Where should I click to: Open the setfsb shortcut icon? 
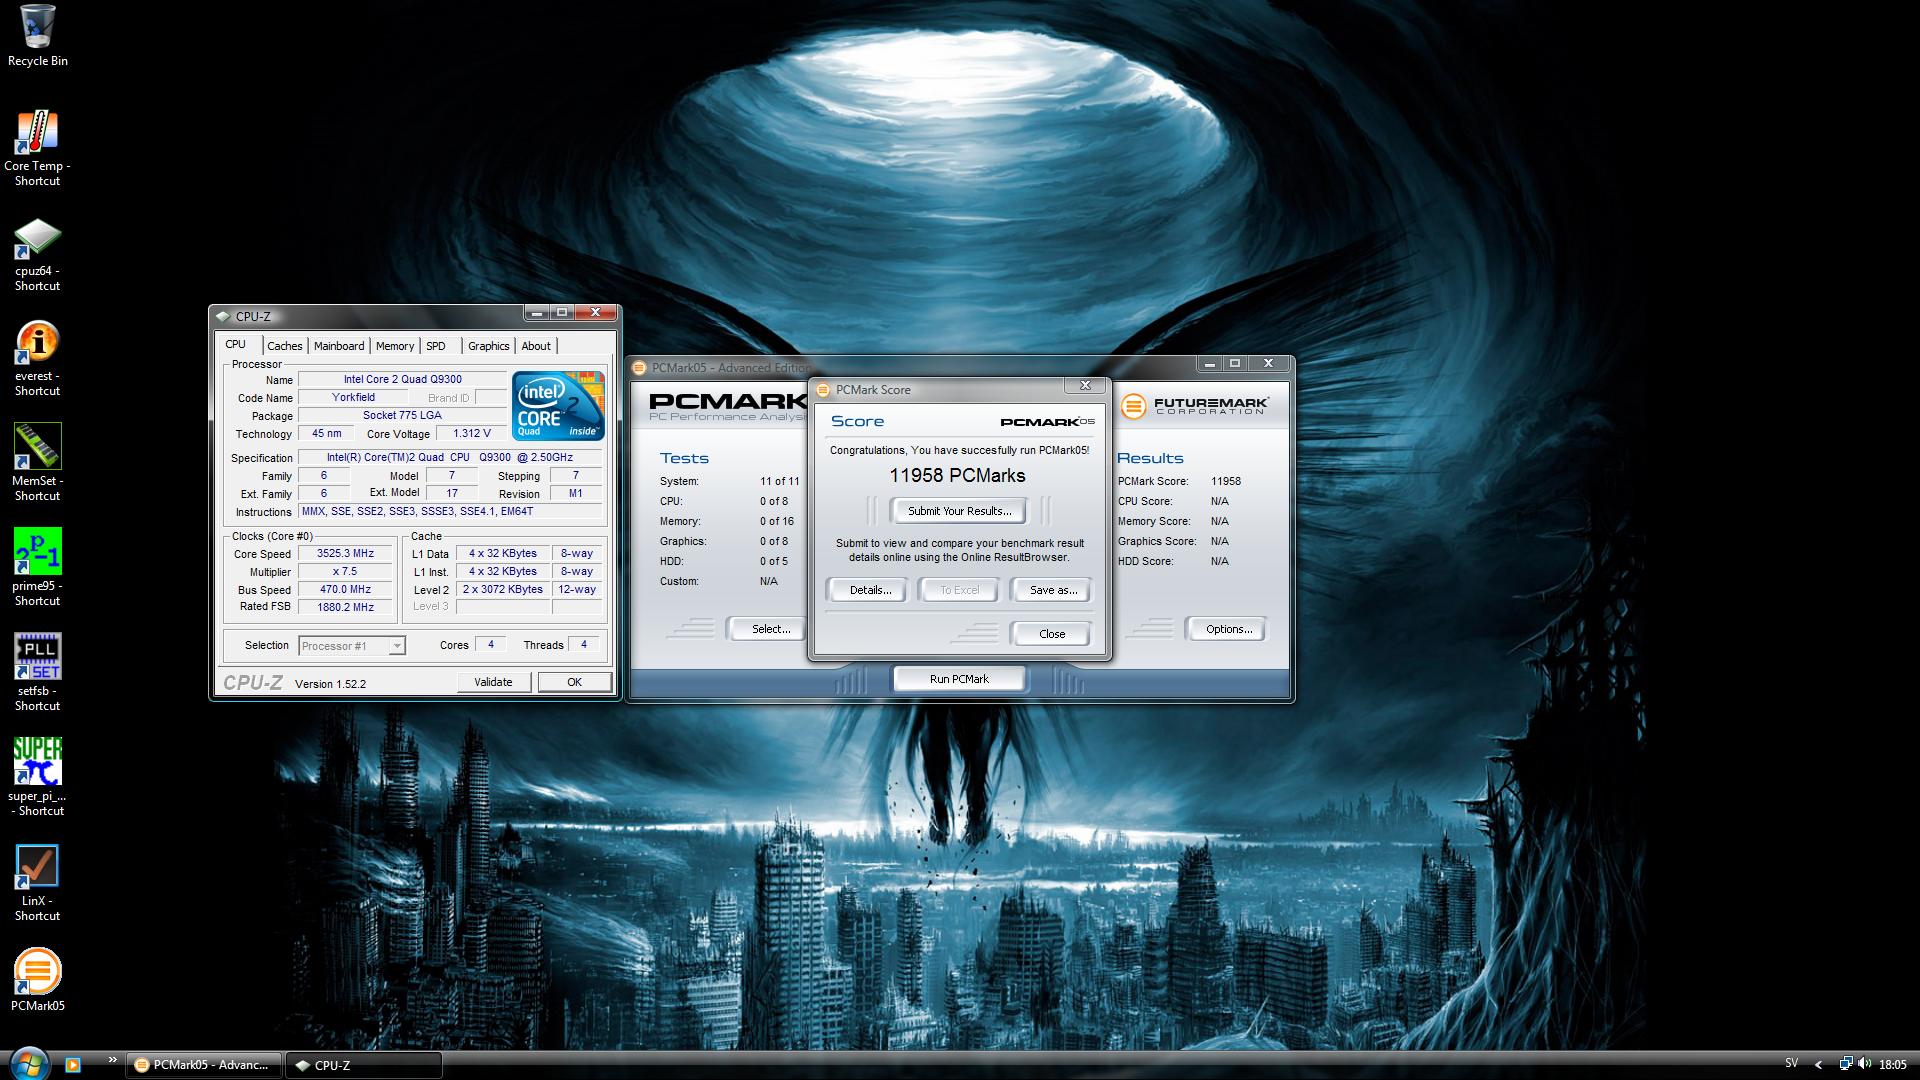point(37,672)
